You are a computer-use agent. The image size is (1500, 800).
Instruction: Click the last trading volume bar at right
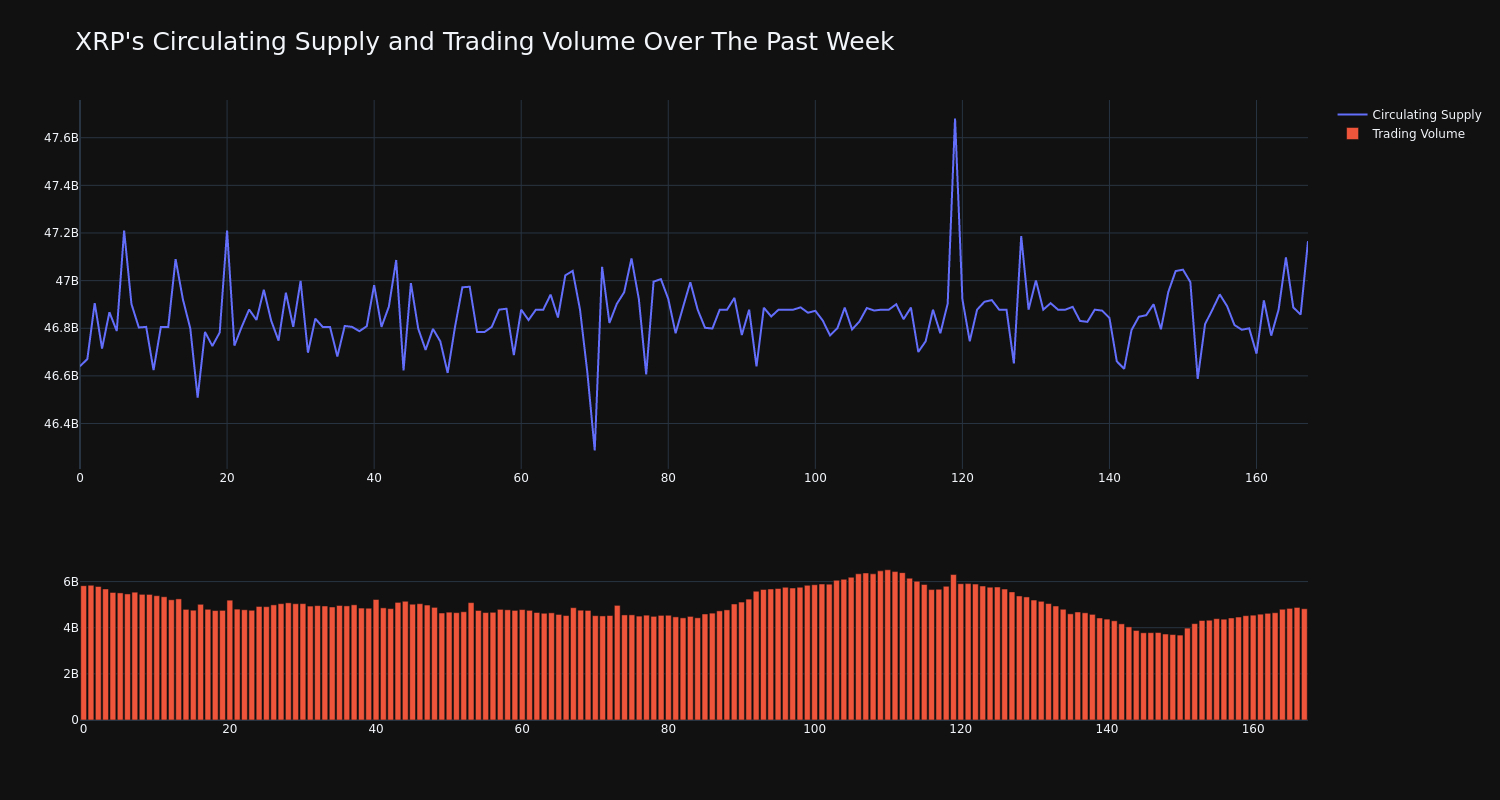pos(1304,664)
